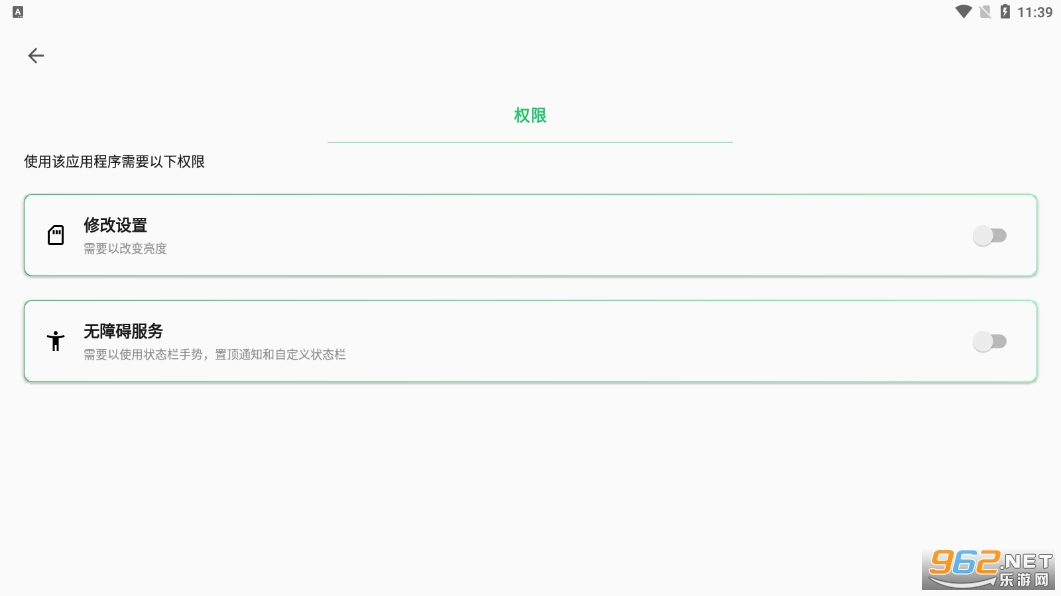Click the 使用该应用程序需要以下权限 heading text

tap(114, 162)
